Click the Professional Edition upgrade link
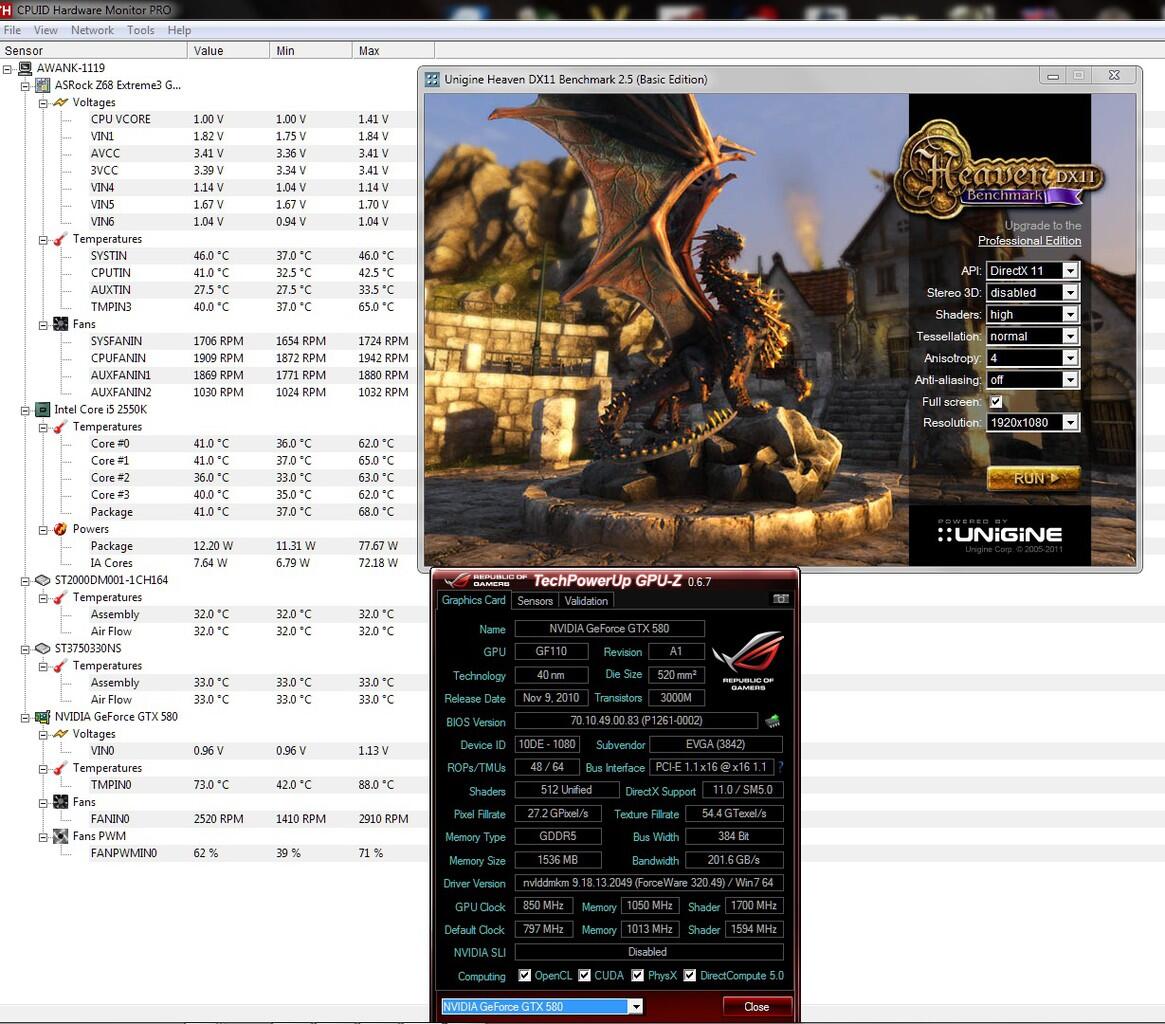 coord(1029,241)
